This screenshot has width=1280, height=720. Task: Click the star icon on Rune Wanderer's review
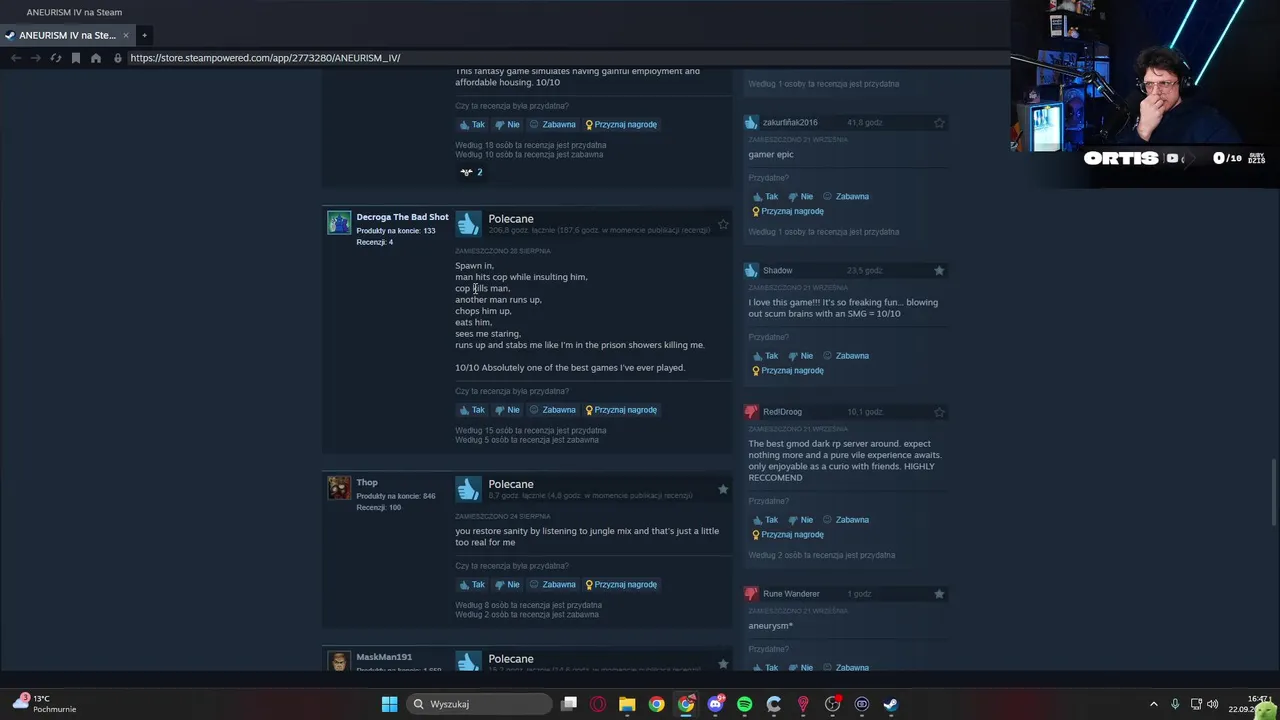[x=939, y=593]
